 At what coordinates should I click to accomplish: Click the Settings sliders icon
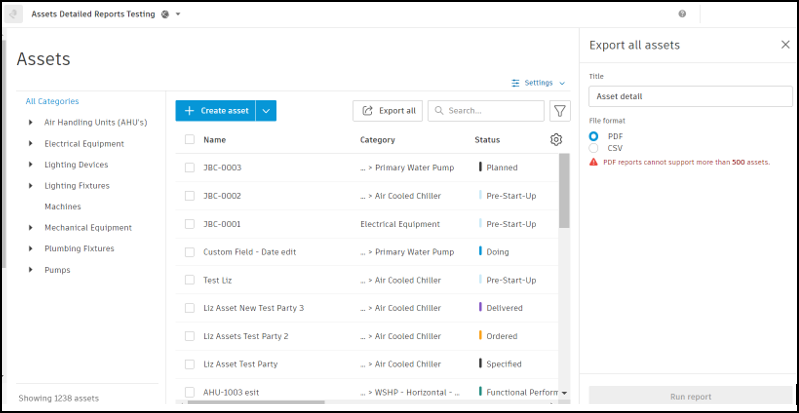click(516, 83)
